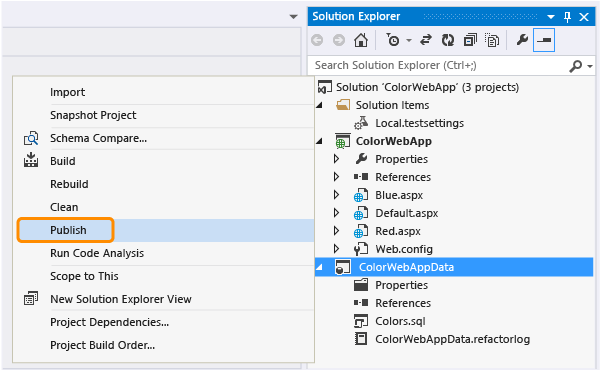
Task: Click the Build icon in menu
Action: coord(31,160)
